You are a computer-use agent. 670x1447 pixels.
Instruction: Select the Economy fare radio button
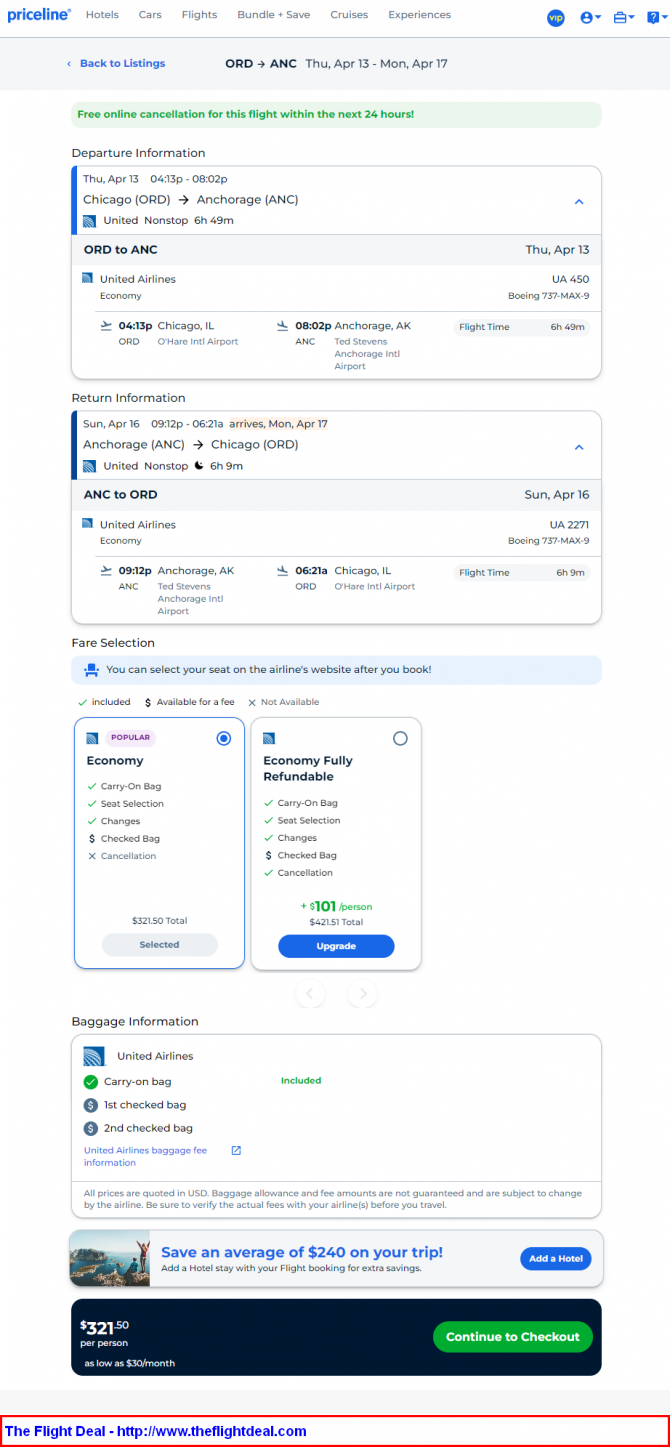click(223, 738)
